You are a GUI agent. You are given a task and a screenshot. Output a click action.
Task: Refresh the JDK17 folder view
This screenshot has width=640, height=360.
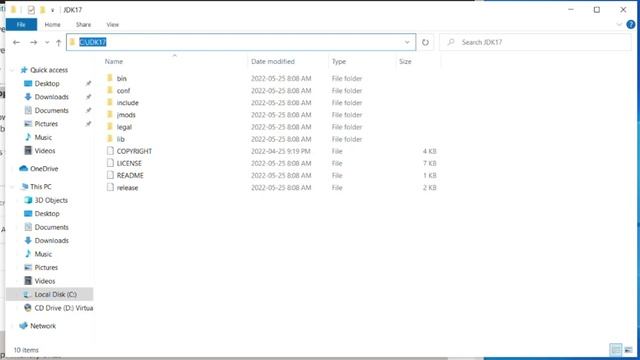pyautogui.click(x=425, y=42)
